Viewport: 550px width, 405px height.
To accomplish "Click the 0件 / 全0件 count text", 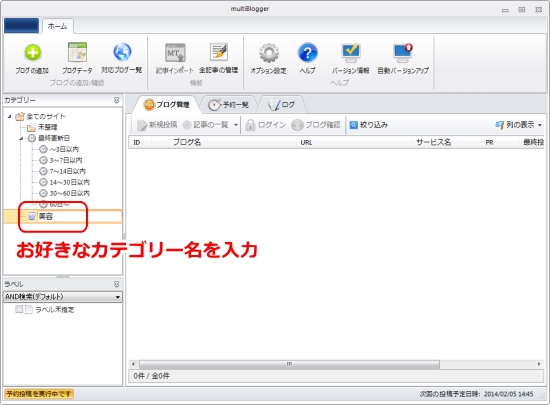I will (152, 376).
